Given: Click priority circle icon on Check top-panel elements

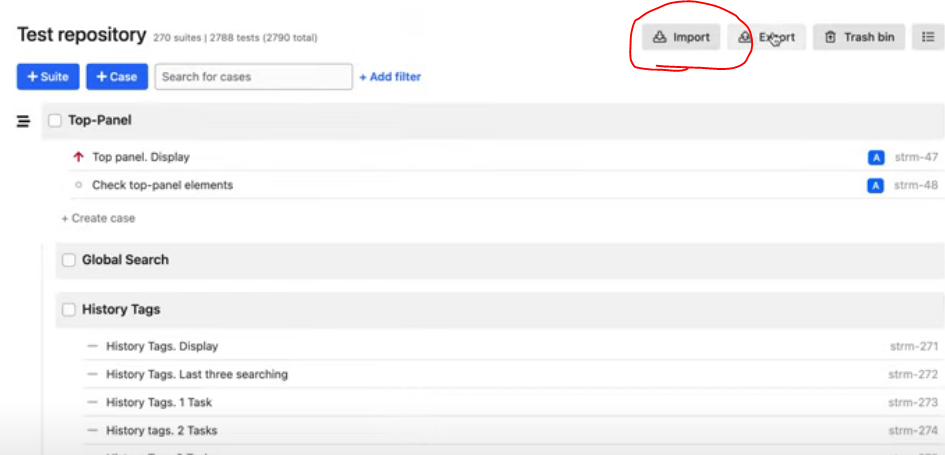Looking at the screenshot, I should point(78,186).
